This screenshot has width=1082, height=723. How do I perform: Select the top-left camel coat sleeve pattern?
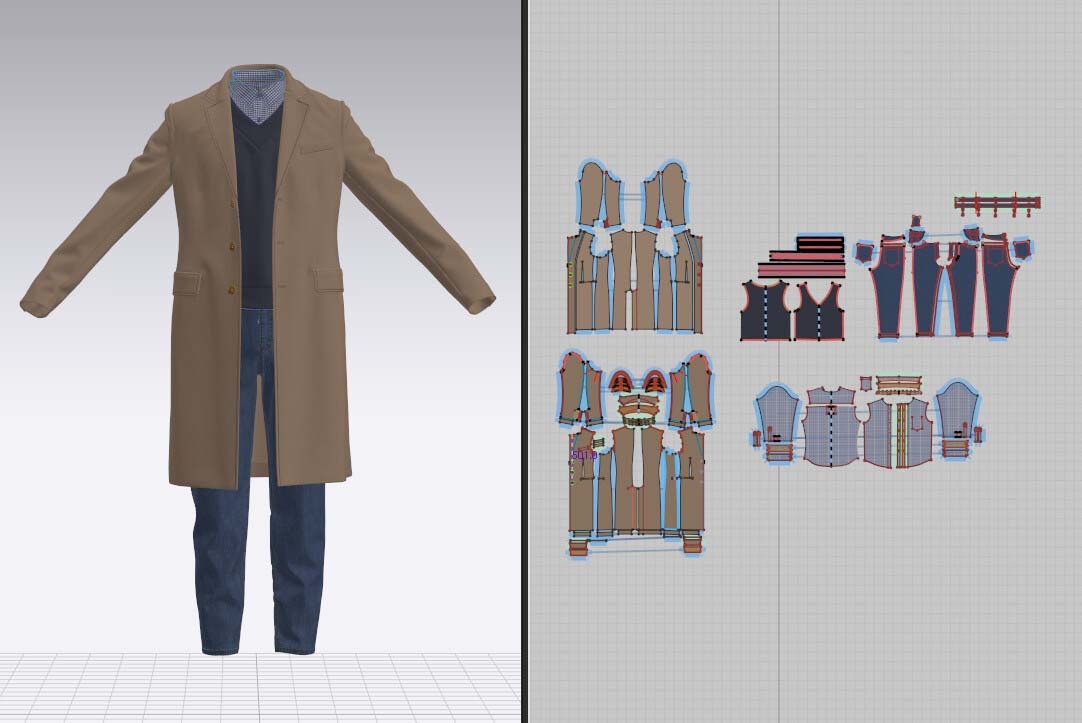598,195
